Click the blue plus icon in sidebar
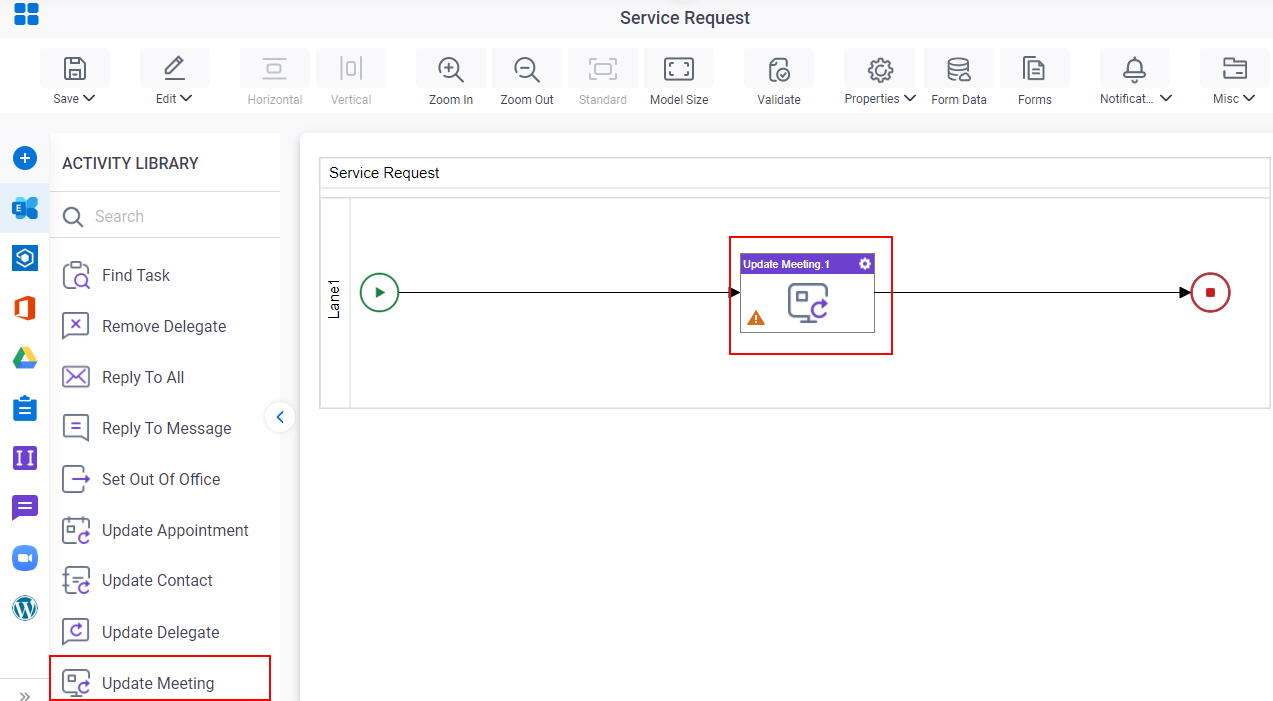 [25, 158]
